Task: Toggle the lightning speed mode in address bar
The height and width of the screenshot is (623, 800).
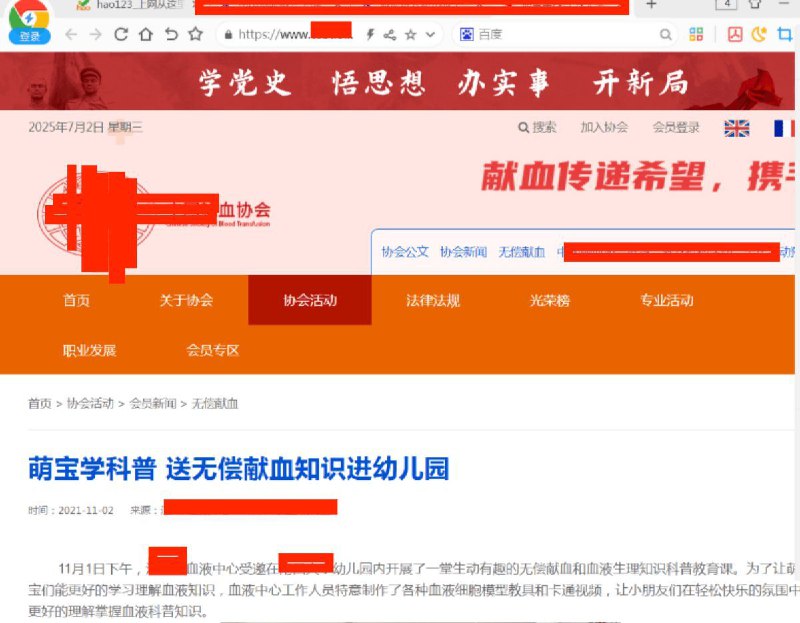Action: [369, 33]
